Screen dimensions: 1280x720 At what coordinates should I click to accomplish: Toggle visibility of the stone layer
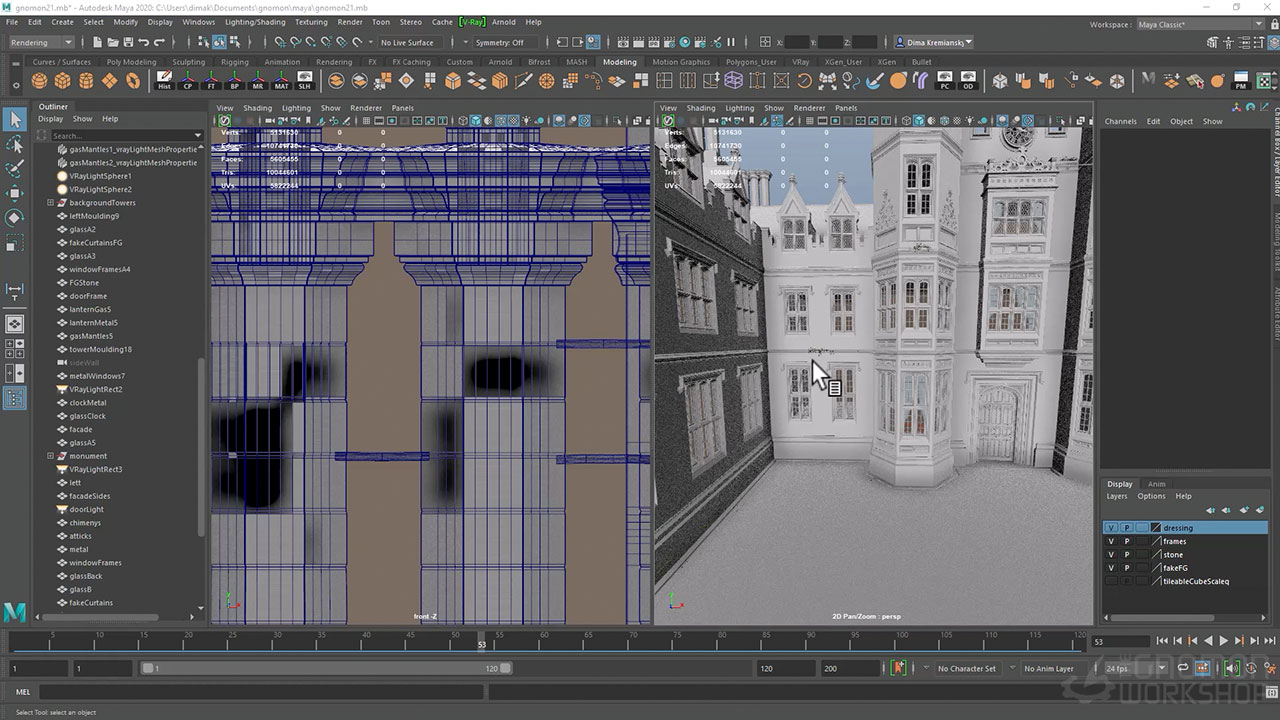(1110, 554)
